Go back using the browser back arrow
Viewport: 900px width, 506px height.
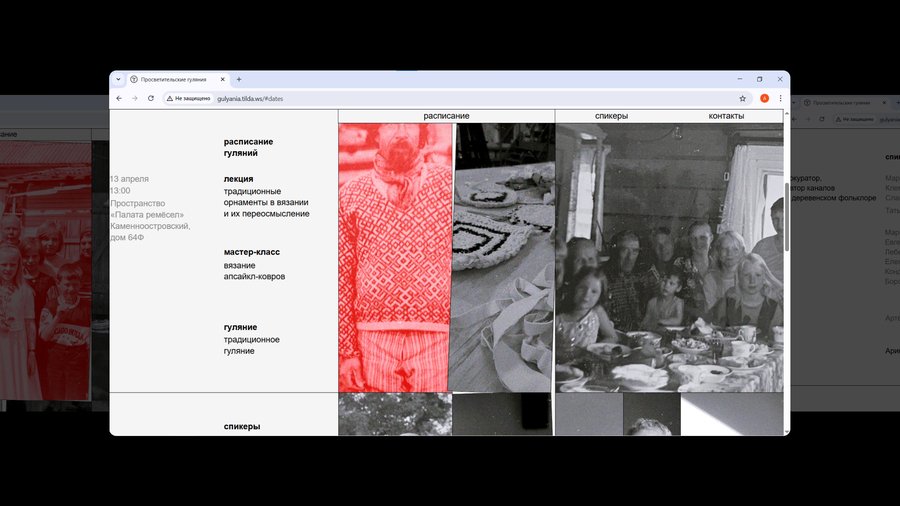tap(119, 99)
